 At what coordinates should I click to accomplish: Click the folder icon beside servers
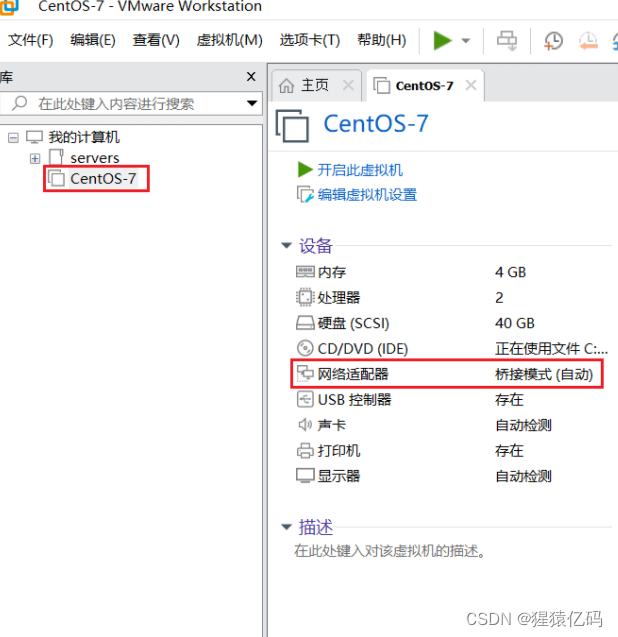click(x=56, y=157)
